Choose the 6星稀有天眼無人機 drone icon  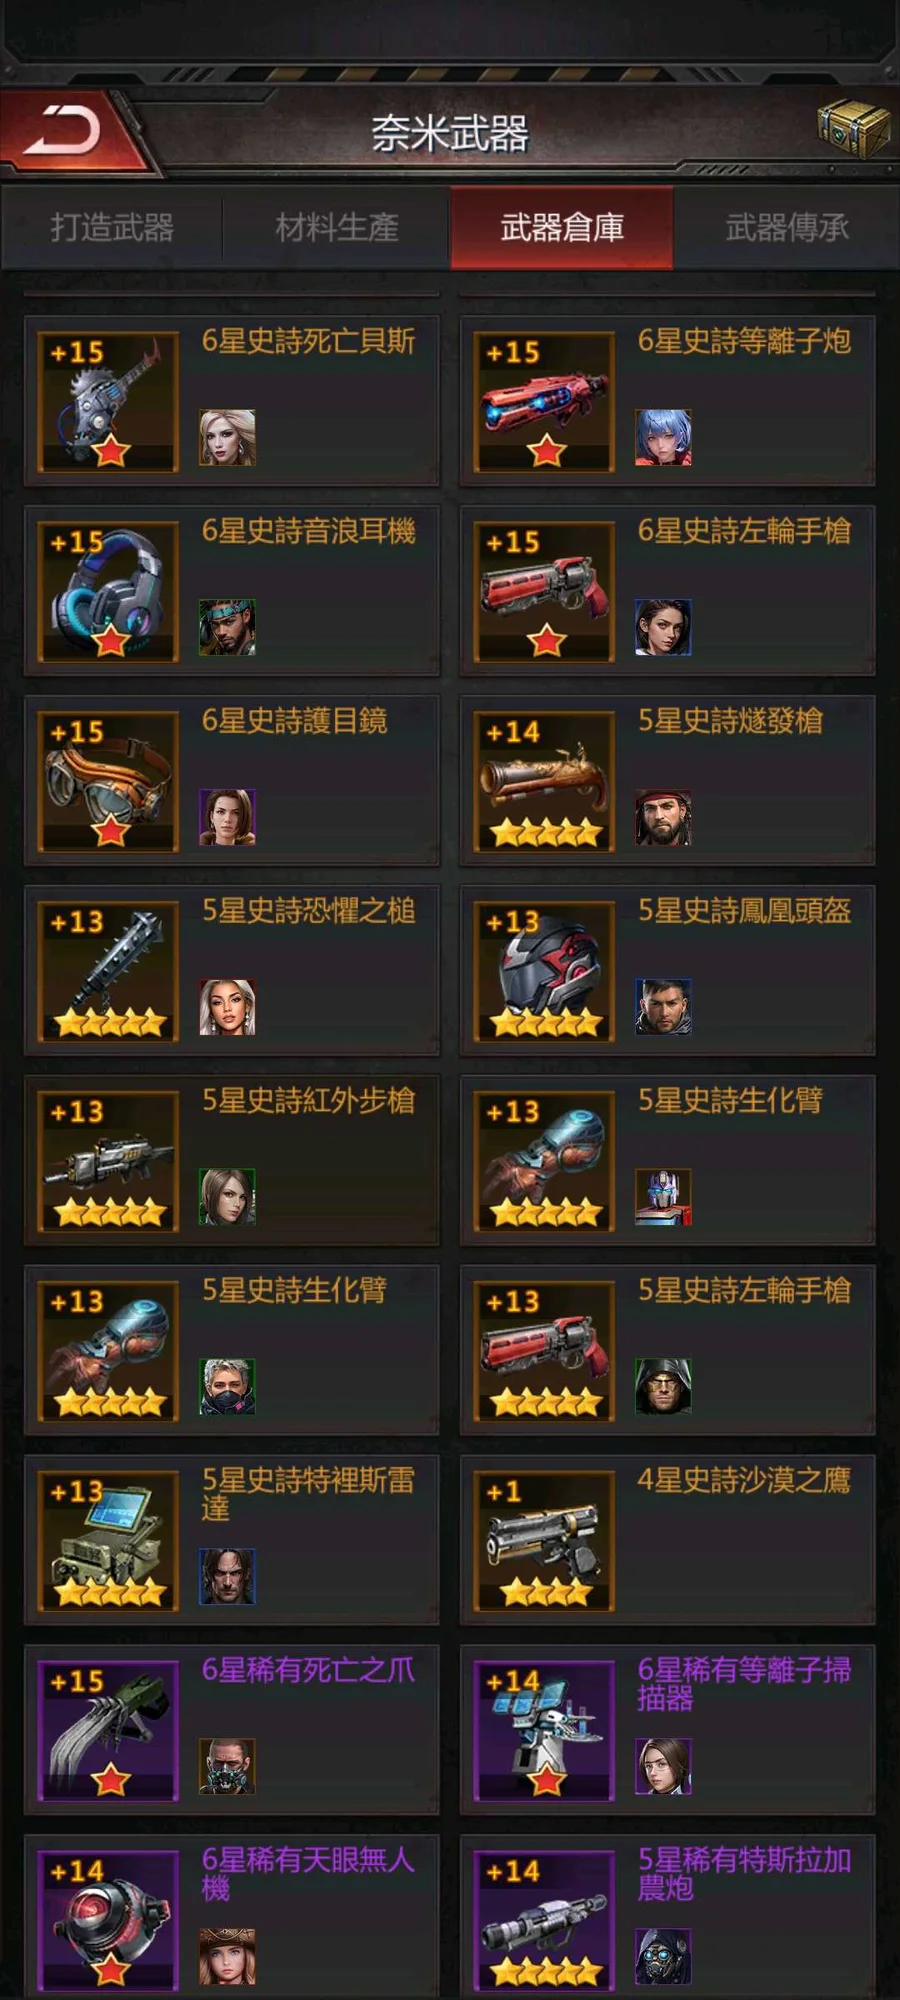pos(108,1921)
